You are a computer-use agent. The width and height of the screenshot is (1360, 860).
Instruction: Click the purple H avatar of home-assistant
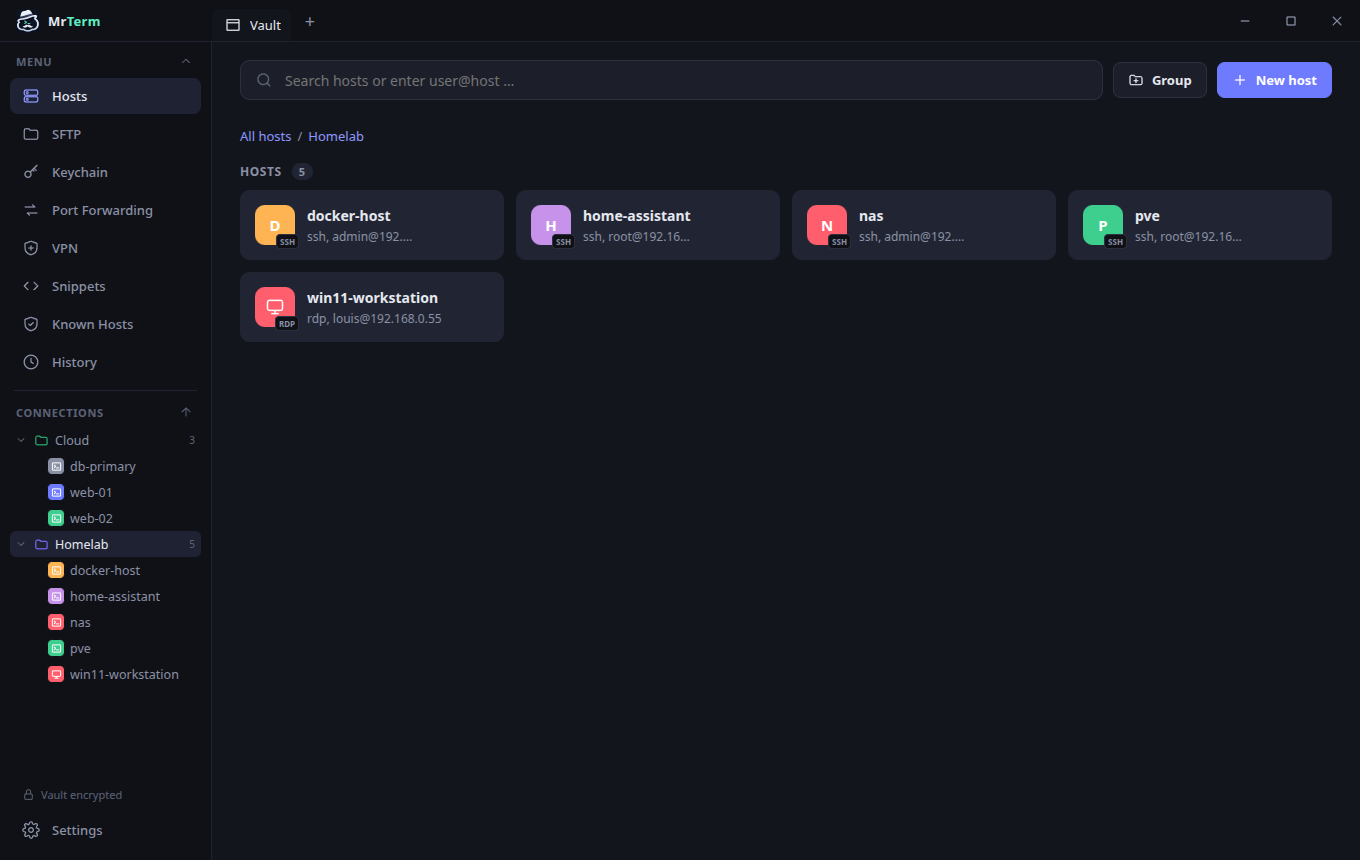(x=551, y=225)
